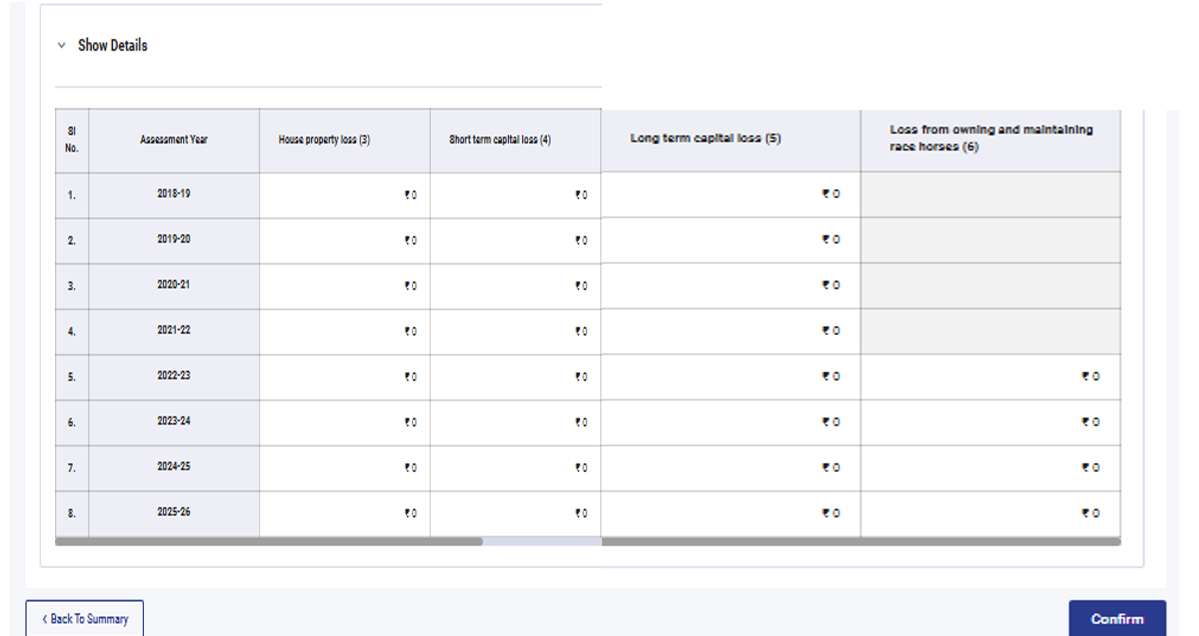This screenshot has height=636, width=1199.
Task: Select the 2025-26 assessment year cell
Action: (x=174, y=513)
